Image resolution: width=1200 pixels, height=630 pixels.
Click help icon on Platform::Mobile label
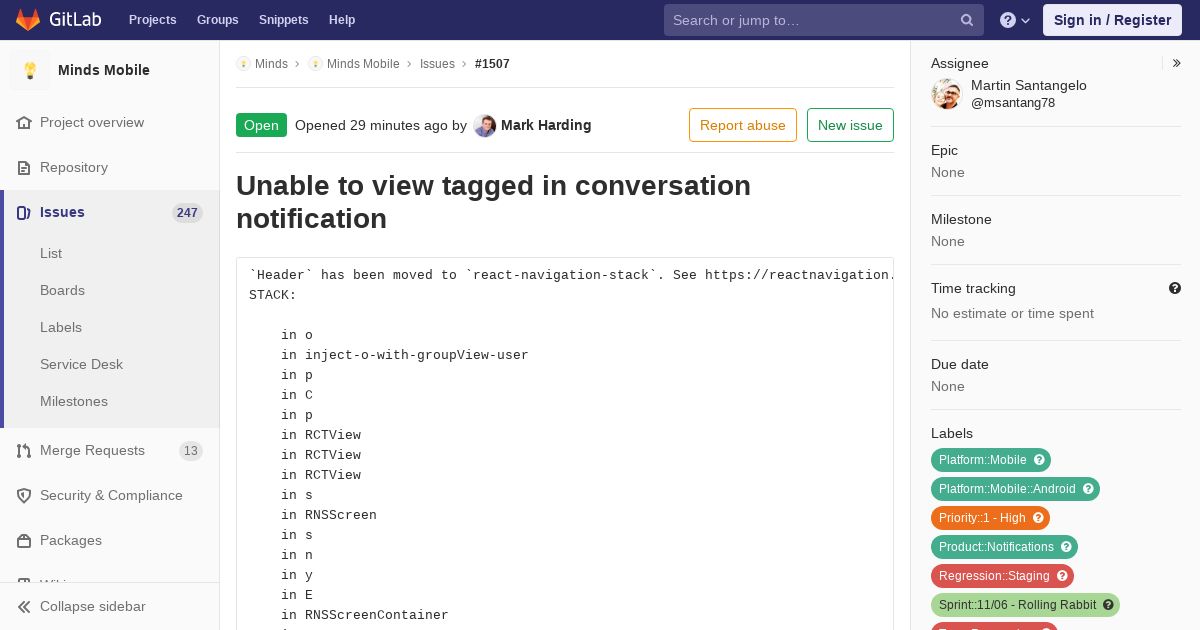pos(1039,460)
